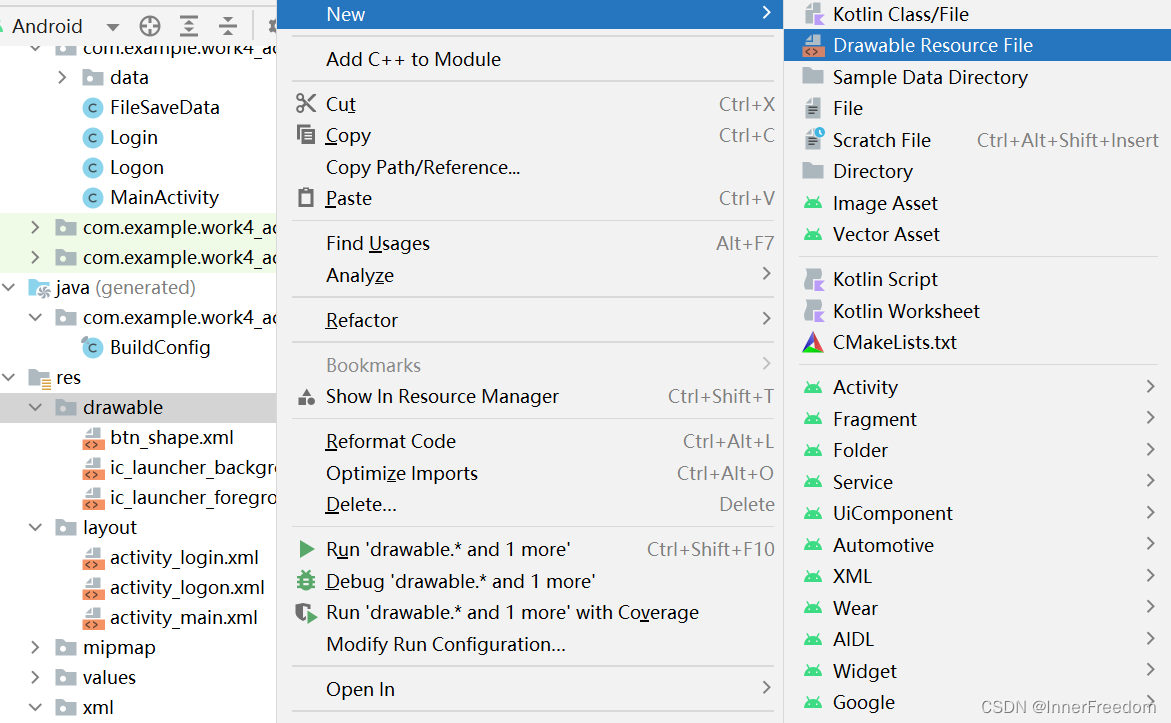Collapse the layout folder
Screen dimensions: 1171x723
[x=35, y=527]
